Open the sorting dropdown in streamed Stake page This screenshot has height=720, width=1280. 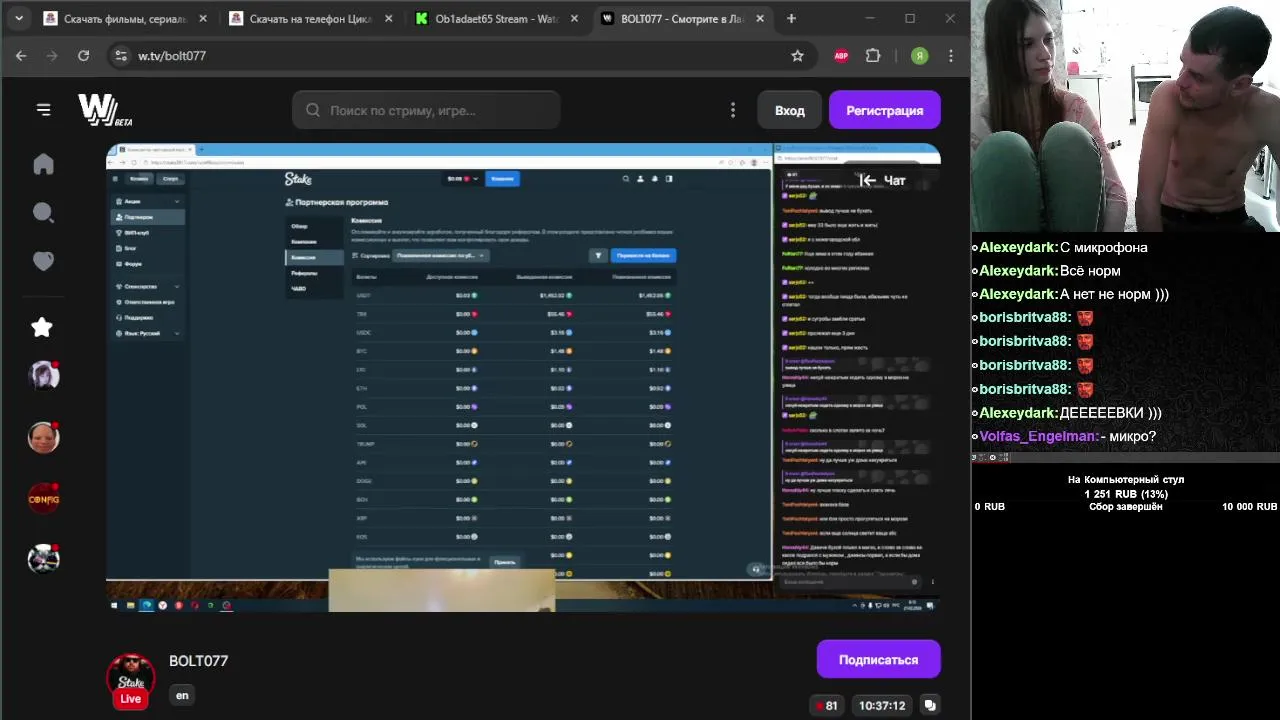click(440, 255)
